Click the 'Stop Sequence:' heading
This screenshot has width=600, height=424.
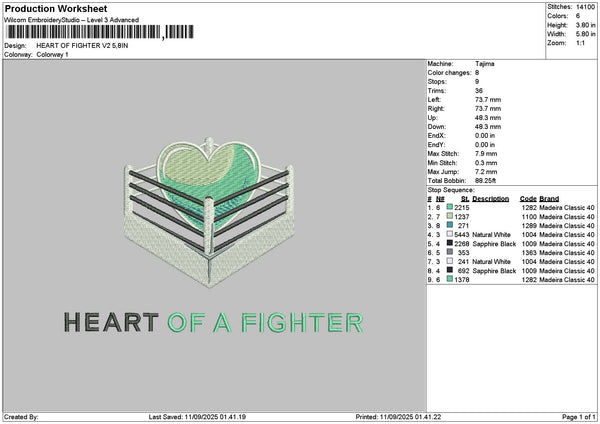[451, 190]
